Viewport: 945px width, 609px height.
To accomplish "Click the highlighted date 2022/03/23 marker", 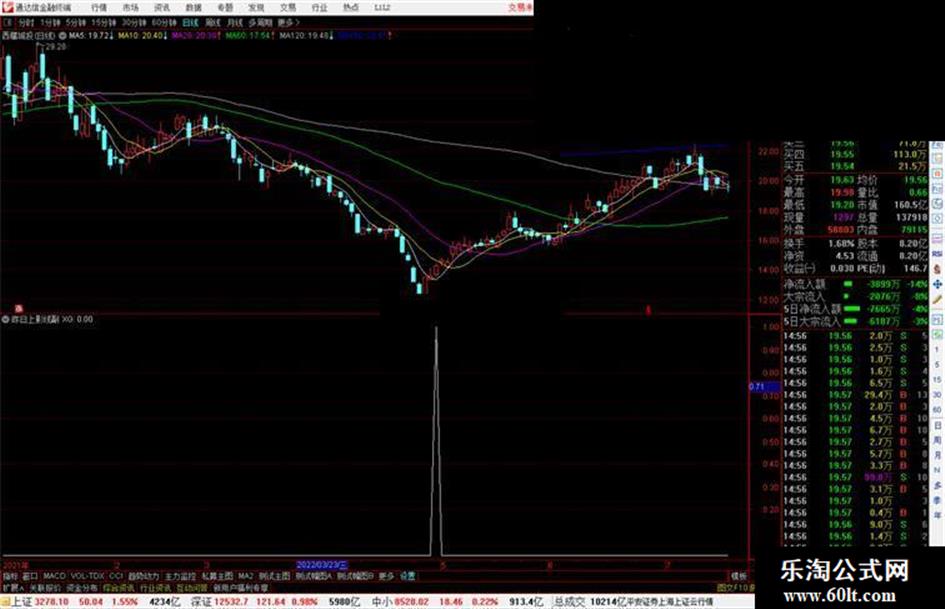I will pyautogui.click(x=322, y=565).
